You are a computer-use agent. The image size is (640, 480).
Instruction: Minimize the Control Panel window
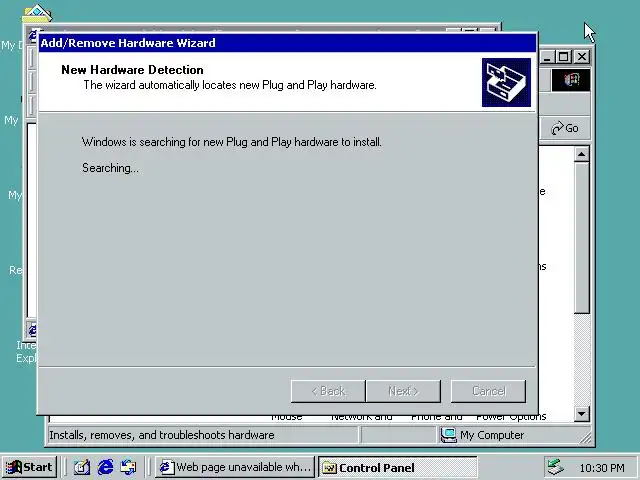point(547,57)
